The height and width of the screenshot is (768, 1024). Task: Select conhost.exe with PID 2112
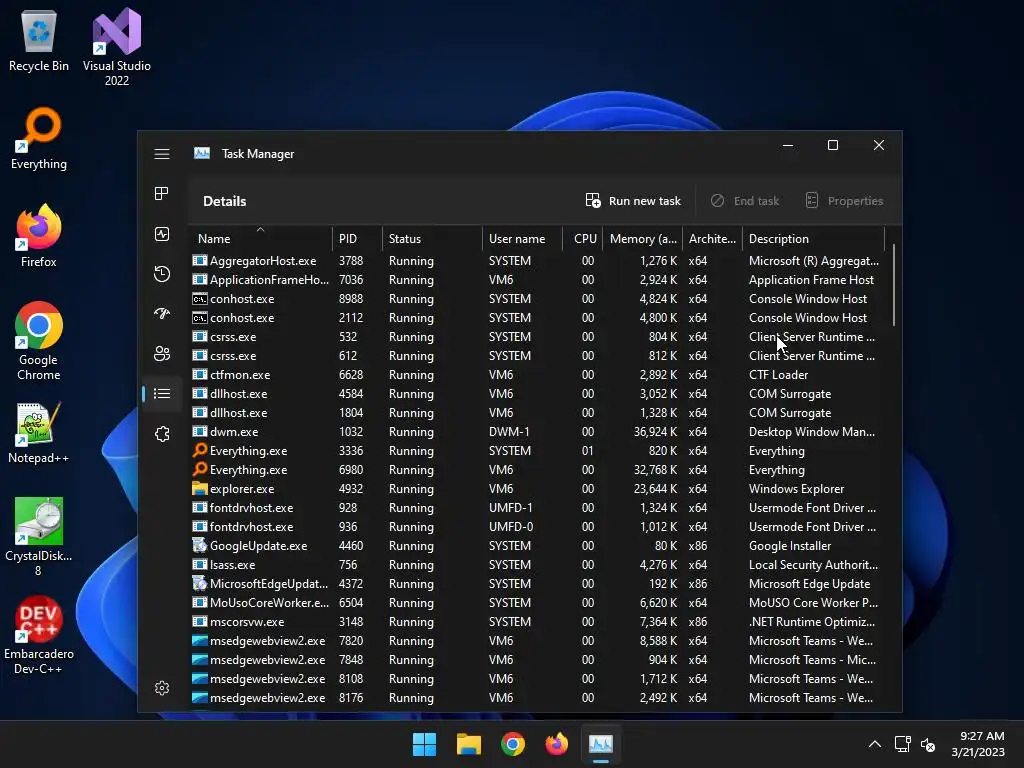[x=539, y=317]
